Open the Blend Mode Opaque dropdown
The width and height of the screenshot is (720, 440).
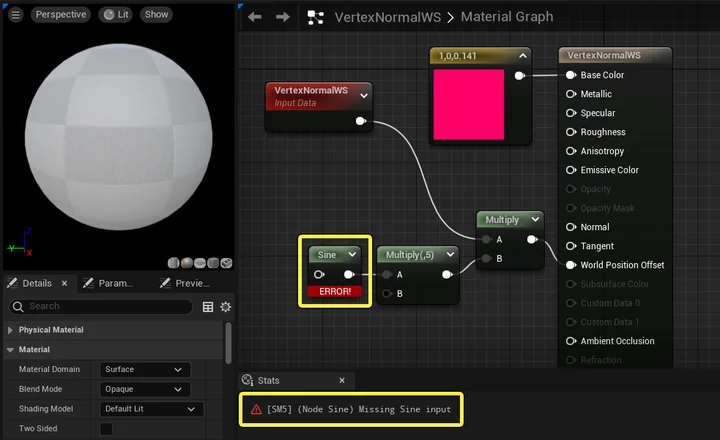[145, 389]
